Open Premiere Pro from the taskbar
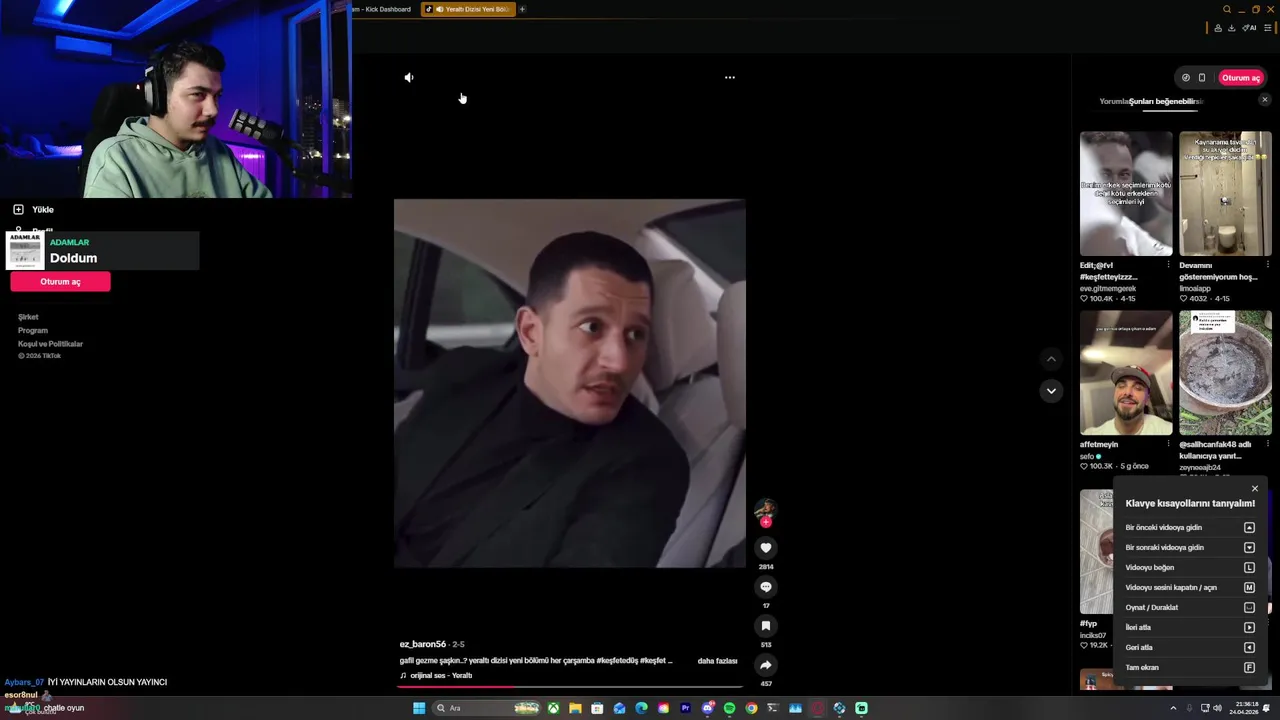The width and height of the screenshot is (1280, 720). (x=685, y=708)
